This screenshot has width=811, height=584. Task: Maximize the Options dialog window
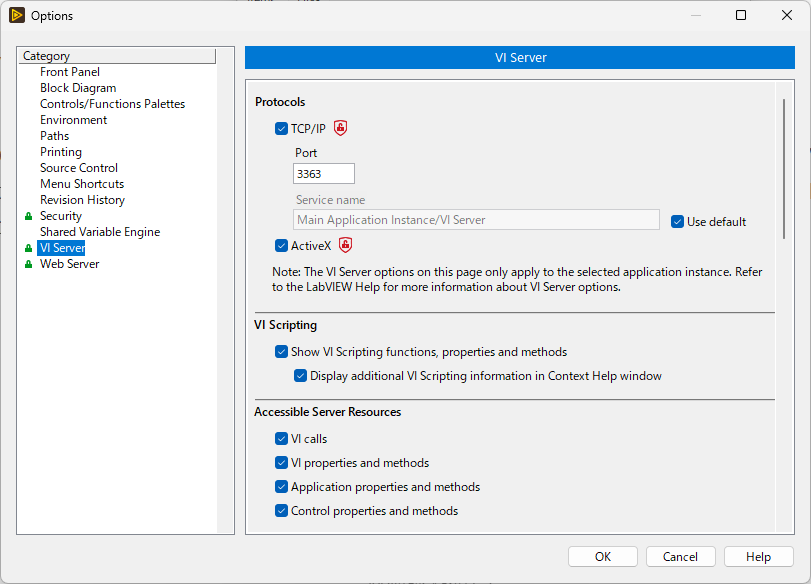[x=741, y=16]
